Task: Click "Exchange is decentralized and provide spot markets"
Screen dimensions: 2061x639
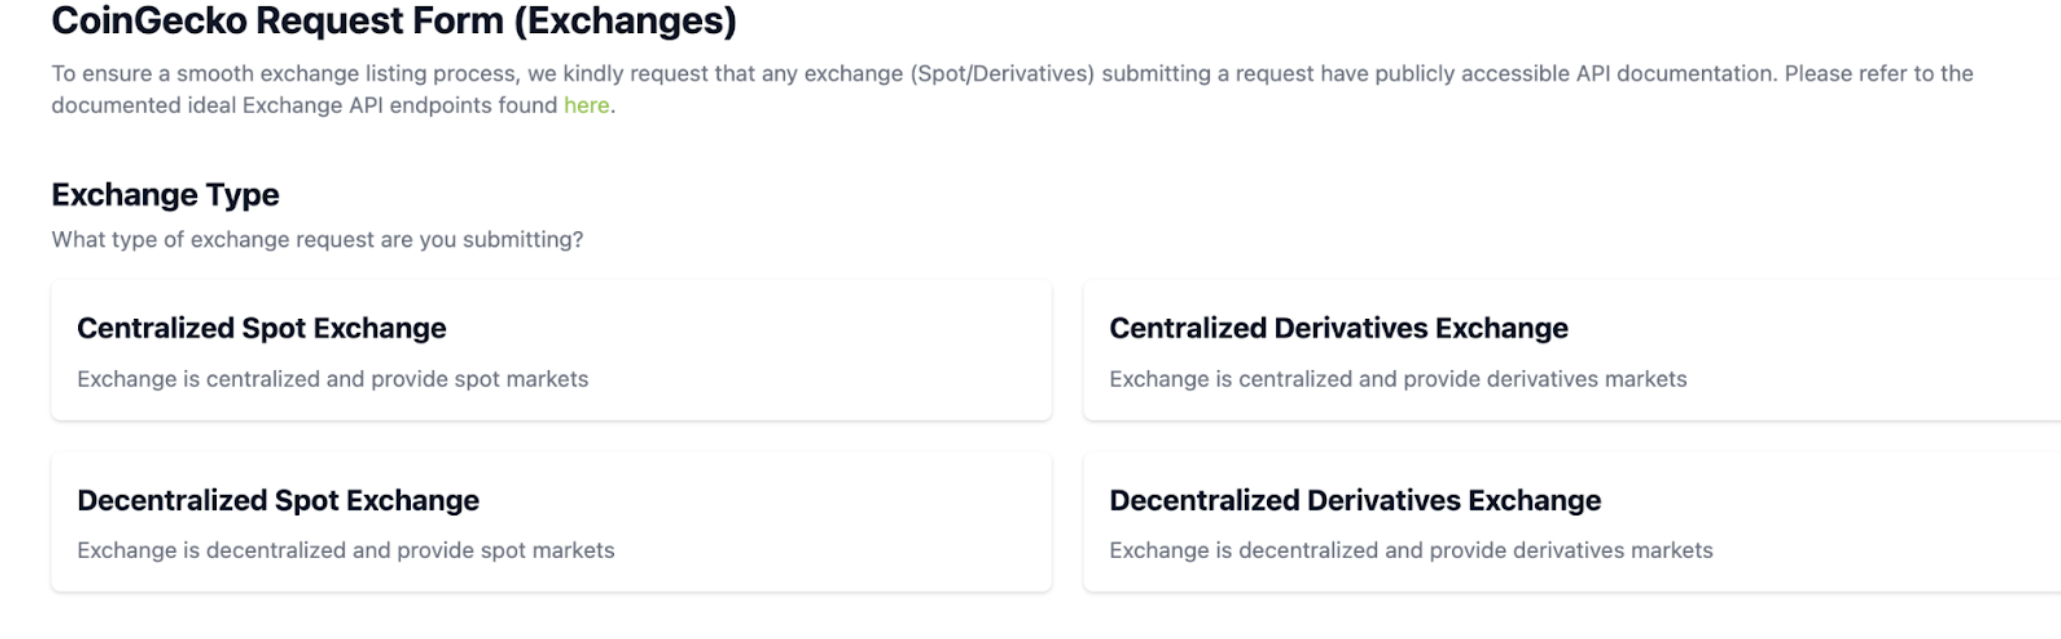Action: (x=346, y=550)
